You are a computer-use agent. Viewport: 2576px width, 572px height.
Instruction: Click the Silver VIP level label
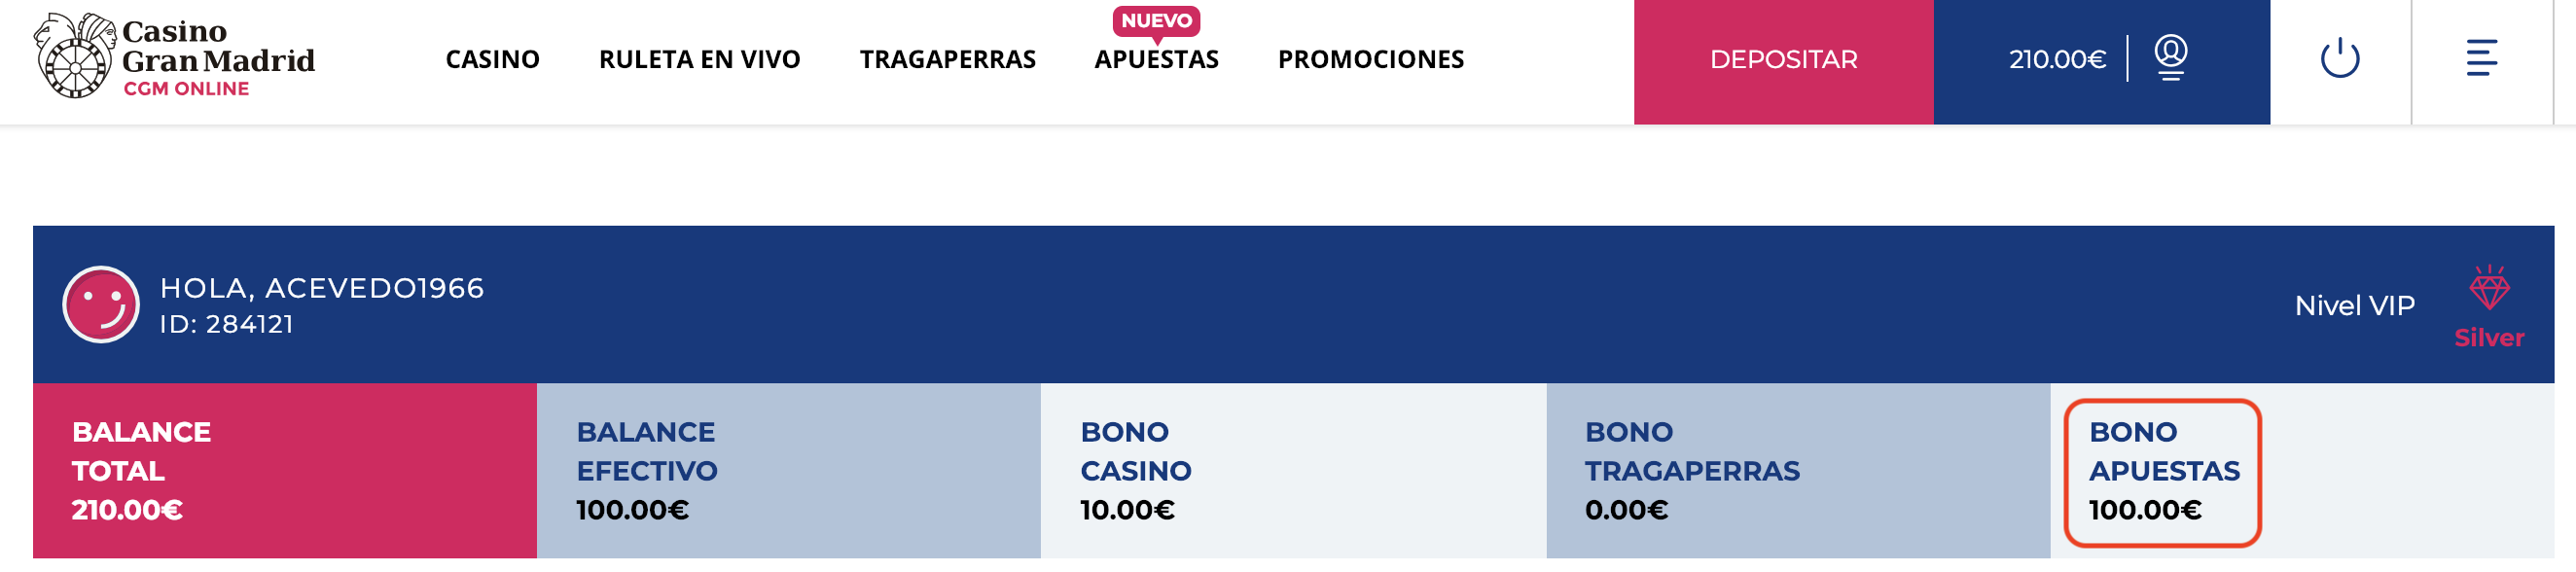point(2488,338)
